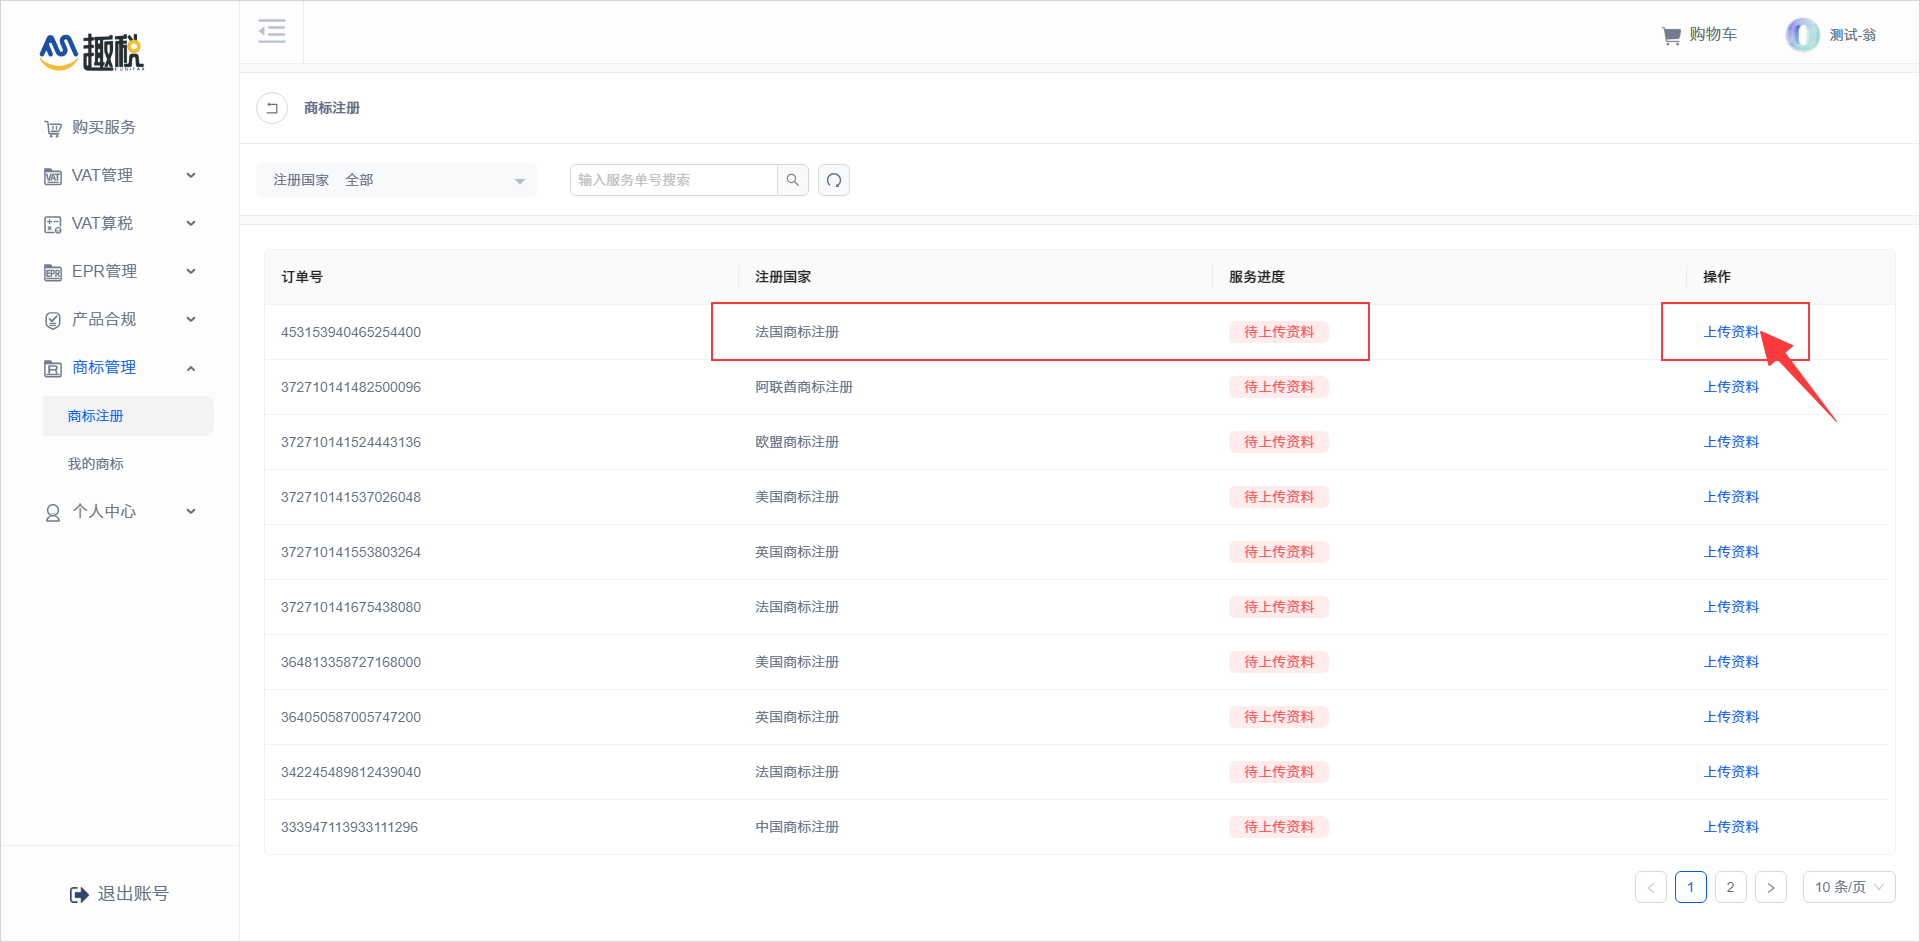This screenshot has width=1920, height=942.
Task: Click the user avatar for 测试-翁
Action: coord(1802,35)
